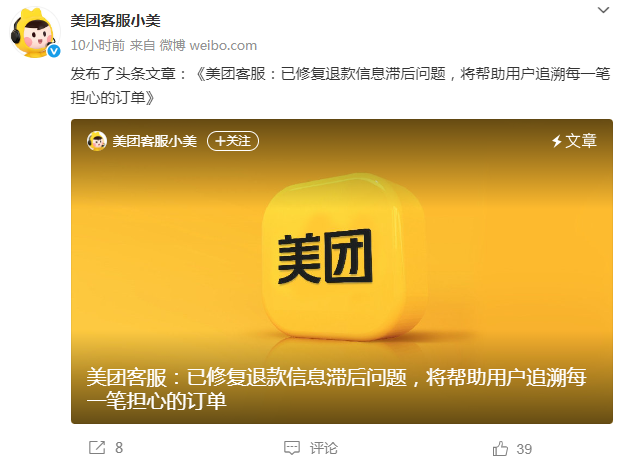
Task: Open the 10小时前 post timestamp link
Action: (98, 45)
